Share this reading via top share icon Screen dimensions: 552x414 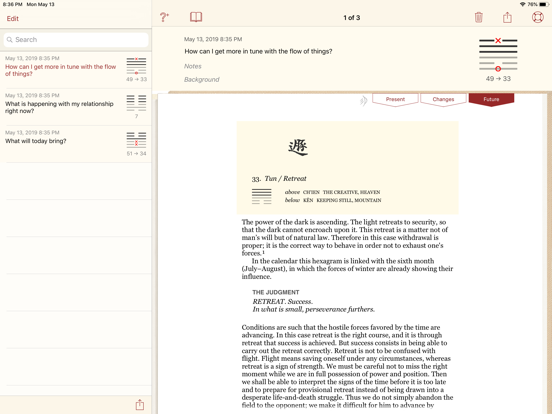pos(507,17)
